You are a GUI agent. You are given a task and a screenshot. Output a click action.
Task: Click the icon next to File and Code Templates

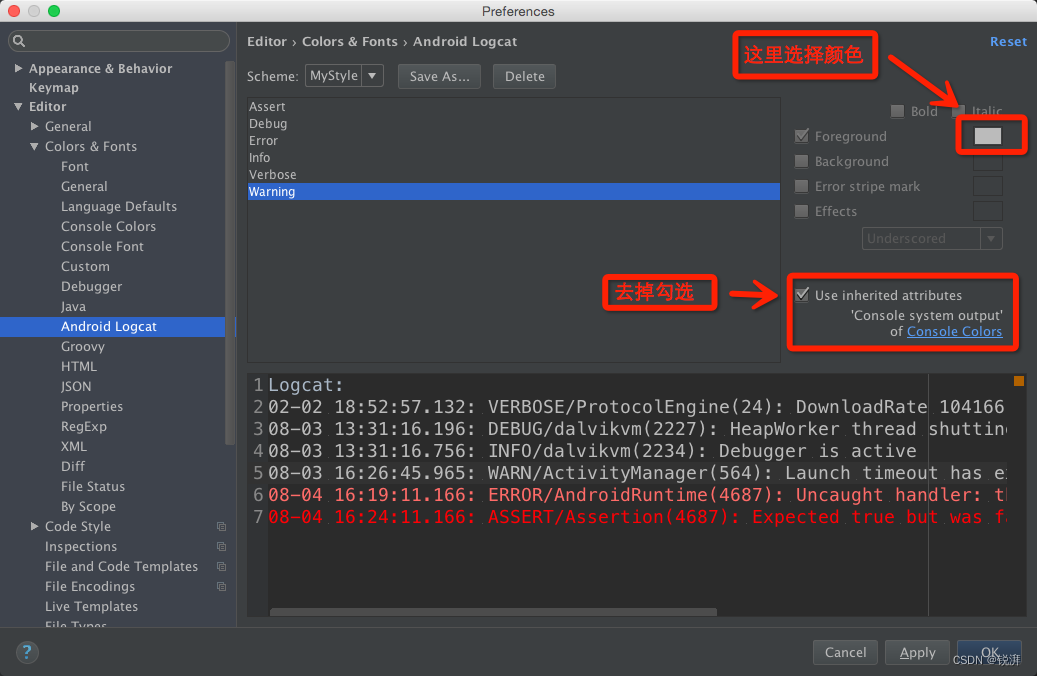[x=222, y=566]
